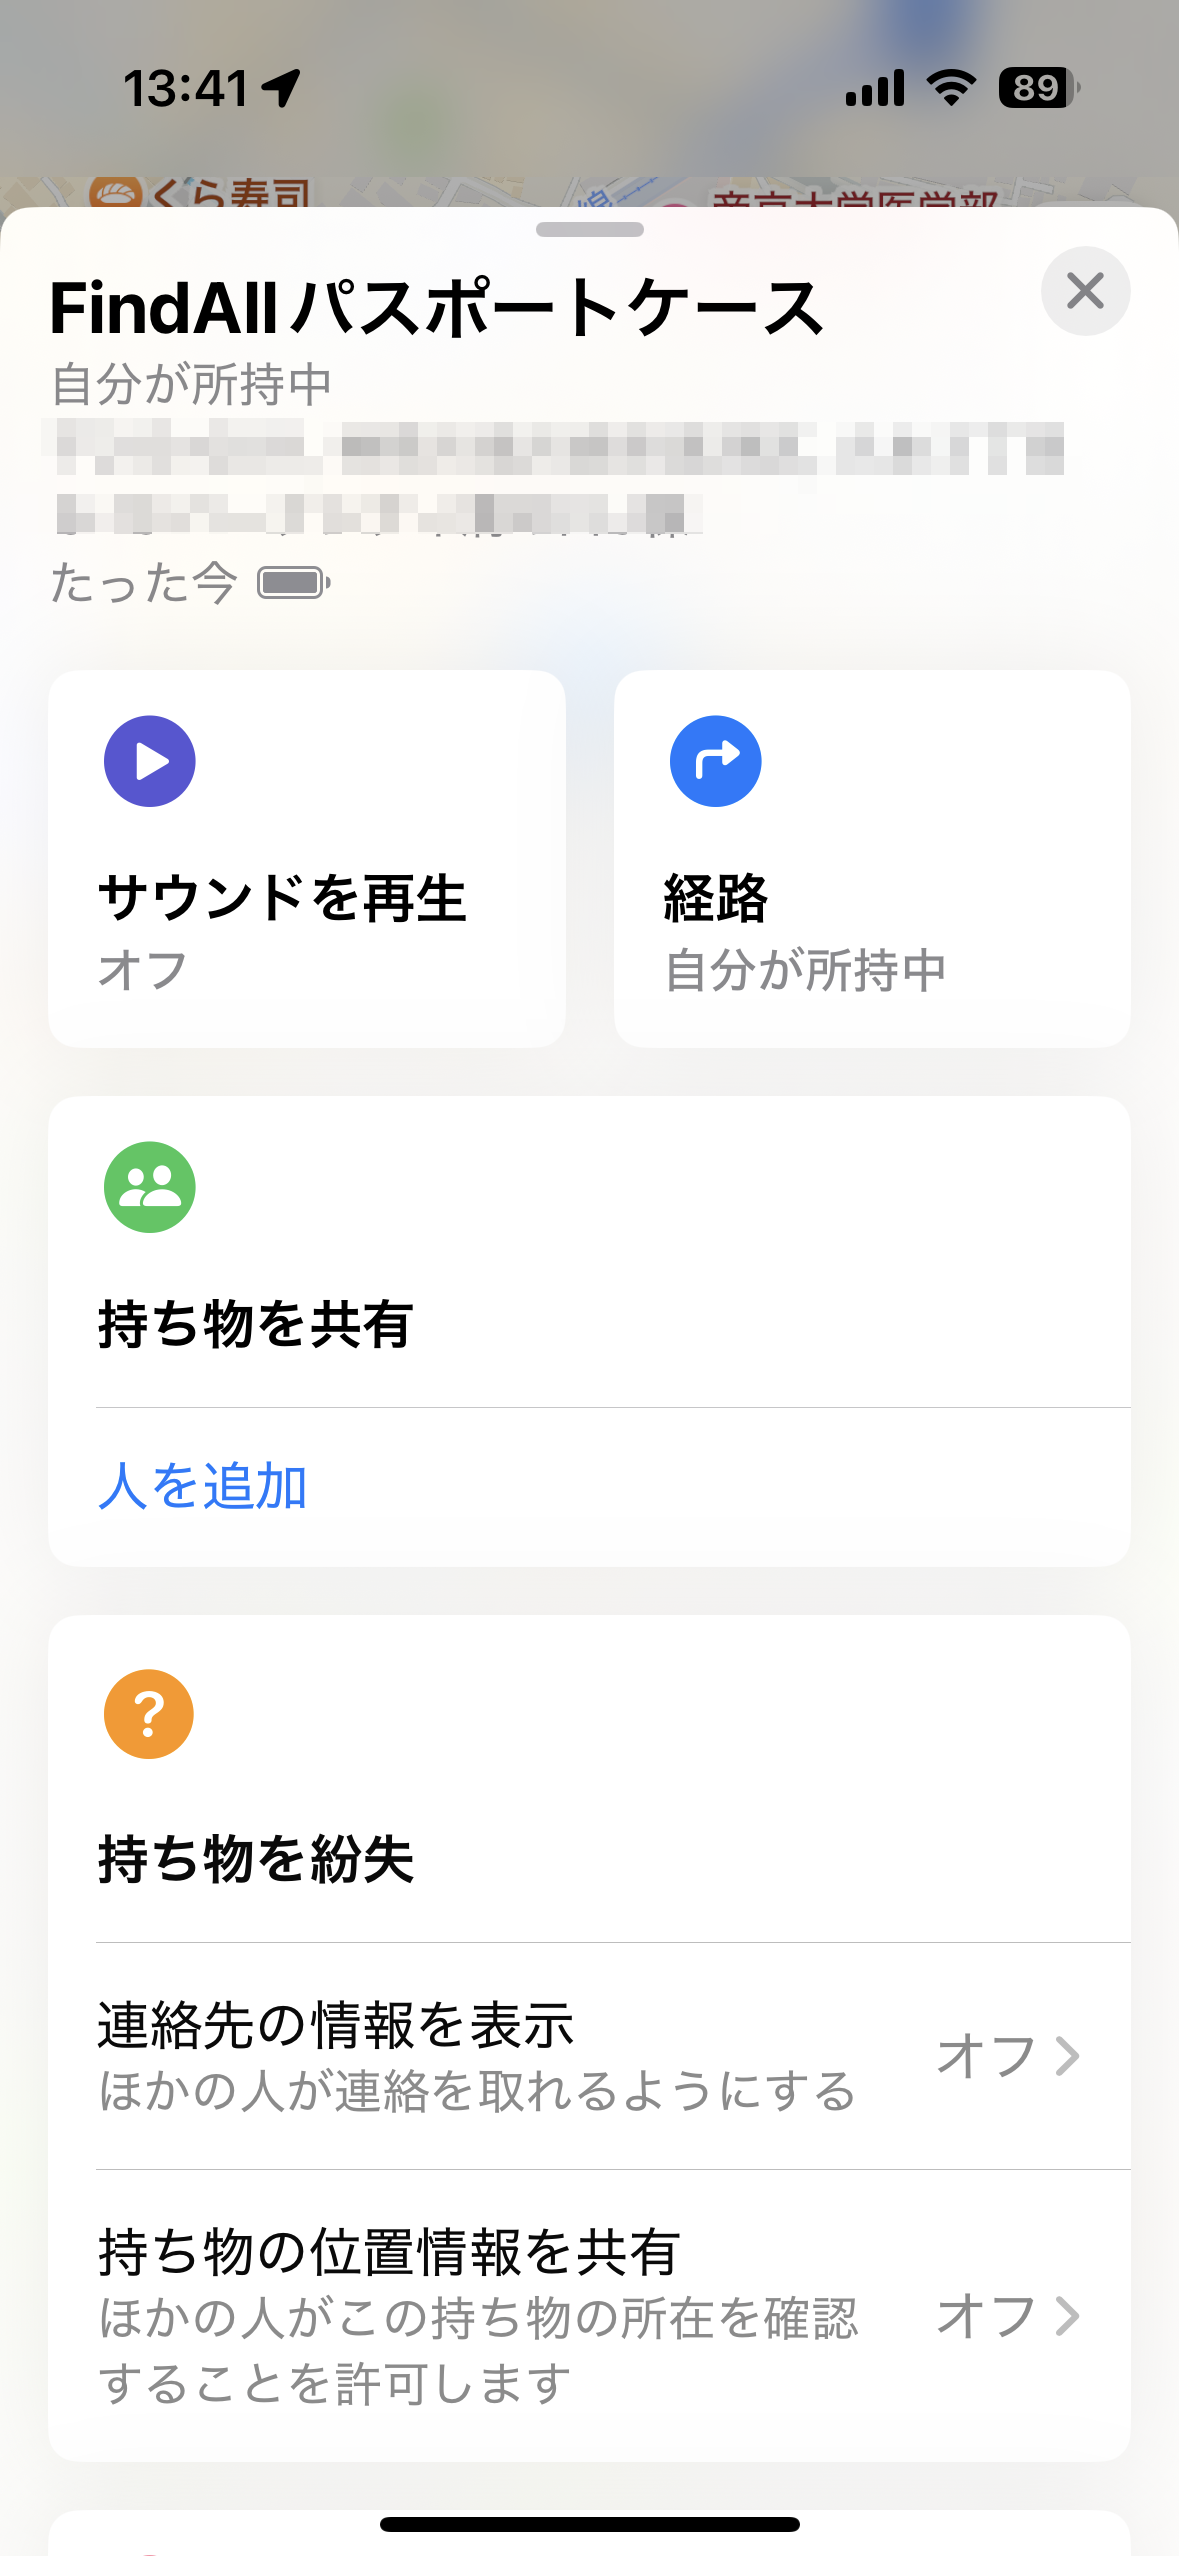Tap the orange question mark icon
1179x2556 pixels.
point(149,1714)
